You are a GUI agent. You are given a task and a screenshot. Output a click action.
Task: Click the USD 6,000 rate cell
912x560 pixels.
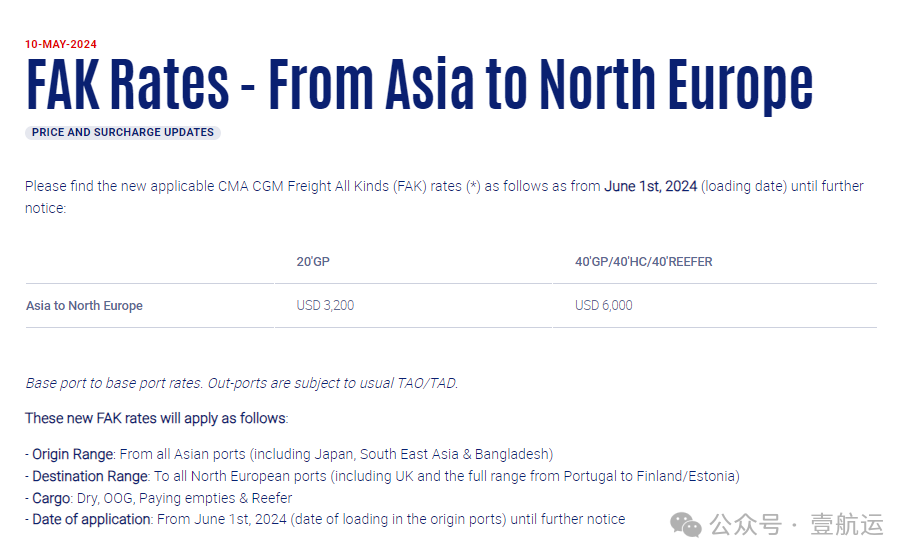click(604, 305)
